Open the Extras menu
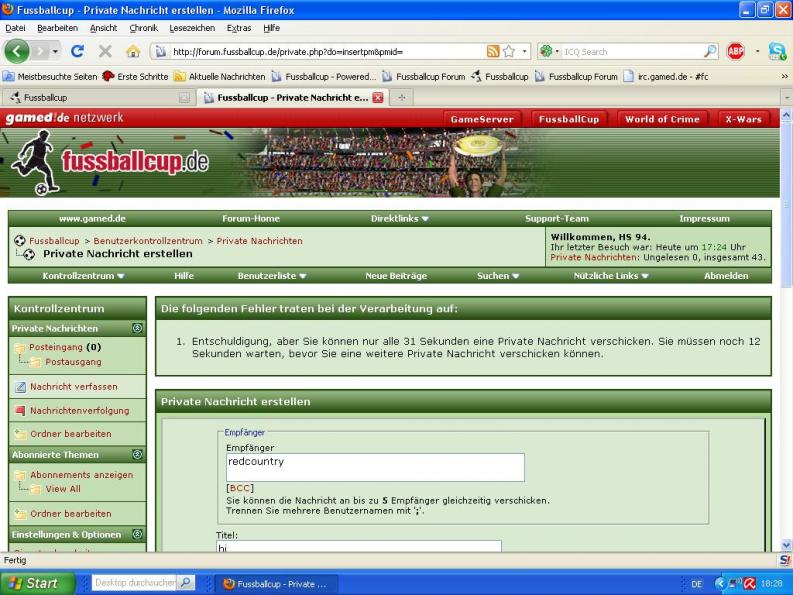 (x=239, y=28)
